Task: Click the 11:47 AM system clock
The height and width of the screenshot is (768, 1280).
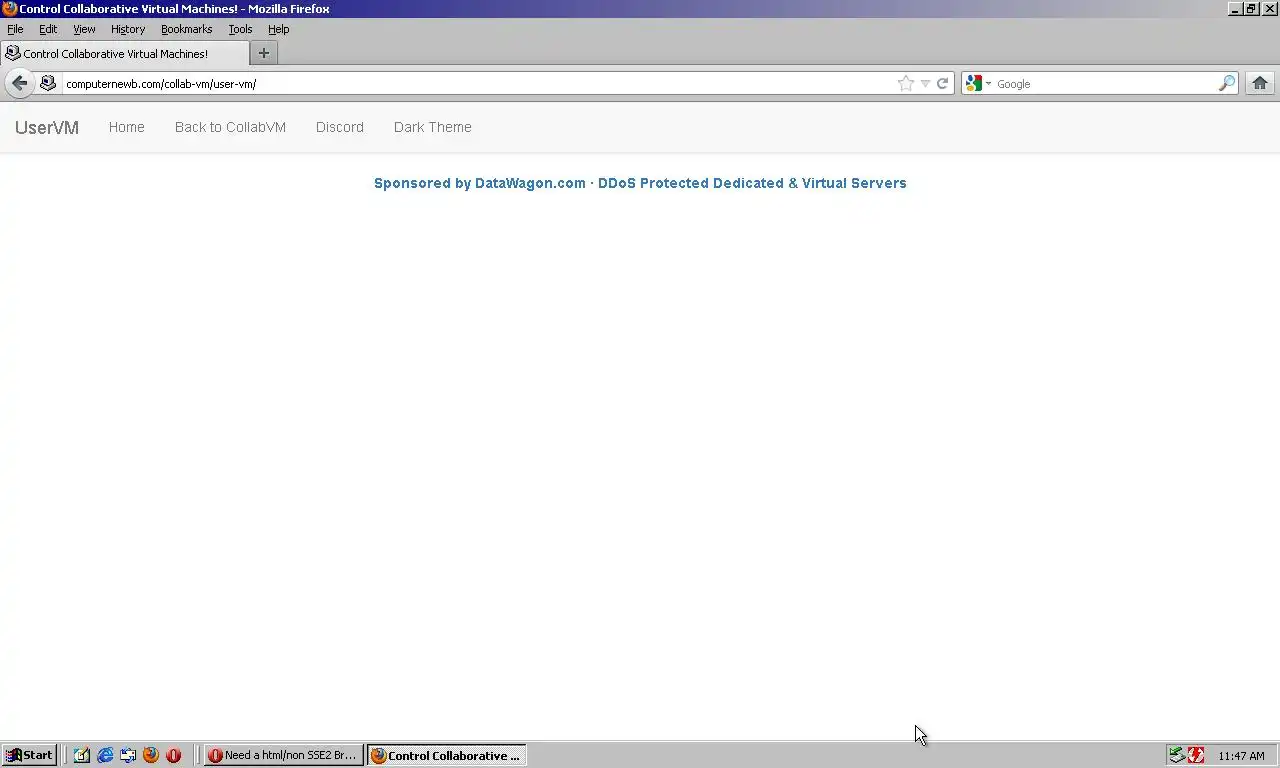Action: [1242, 756]
